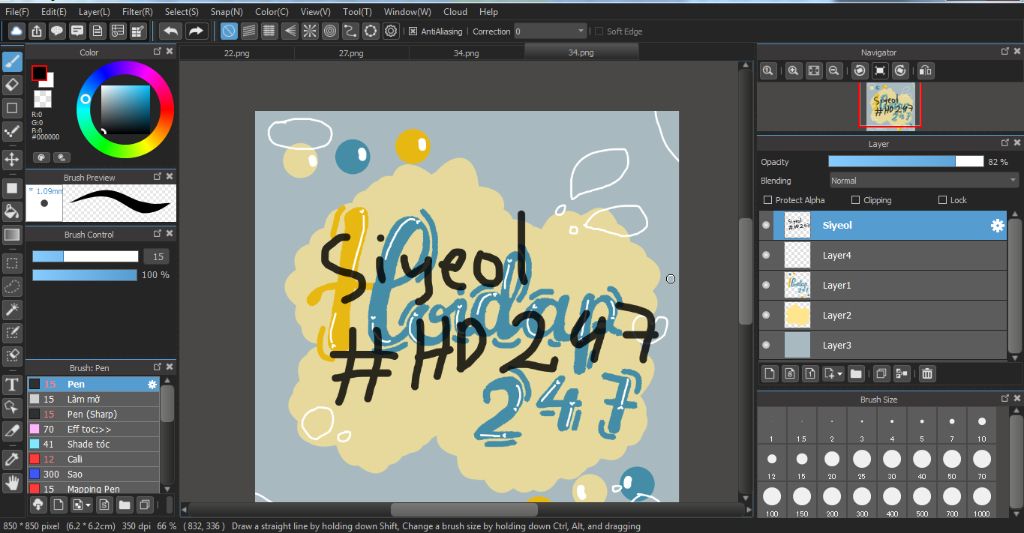Open the Snap menu

coord(226,12)
